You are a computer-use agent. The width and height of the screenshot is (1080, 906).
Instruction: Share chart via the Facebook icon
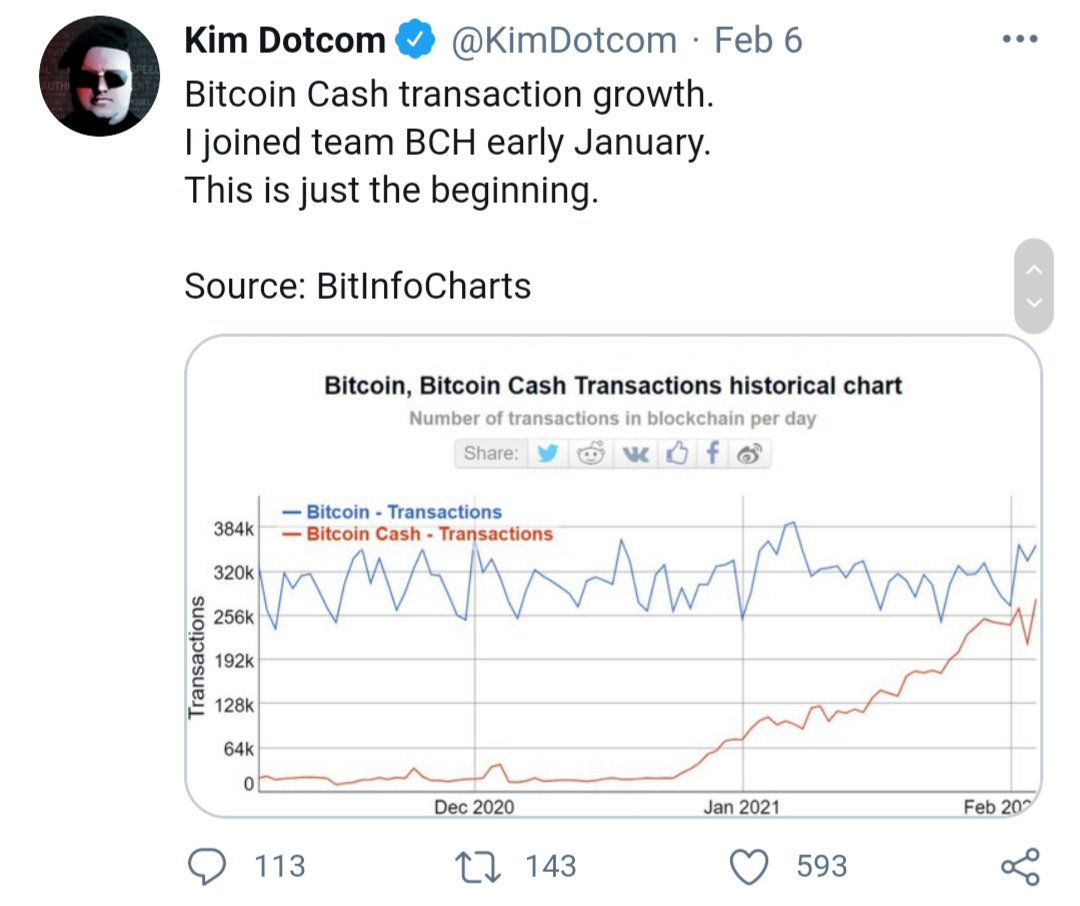click(x=713, y=453)
